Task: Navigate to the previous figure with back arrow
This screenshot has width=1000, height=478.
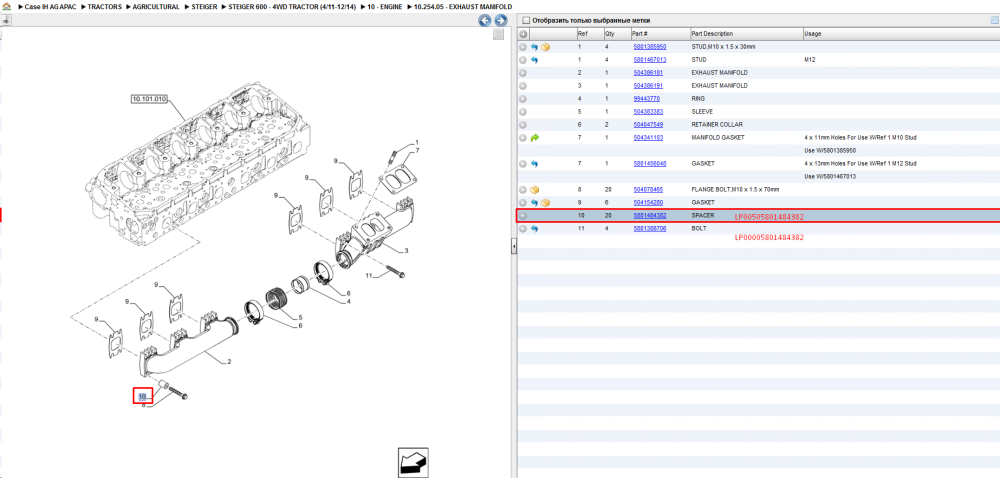Action: 485,20
